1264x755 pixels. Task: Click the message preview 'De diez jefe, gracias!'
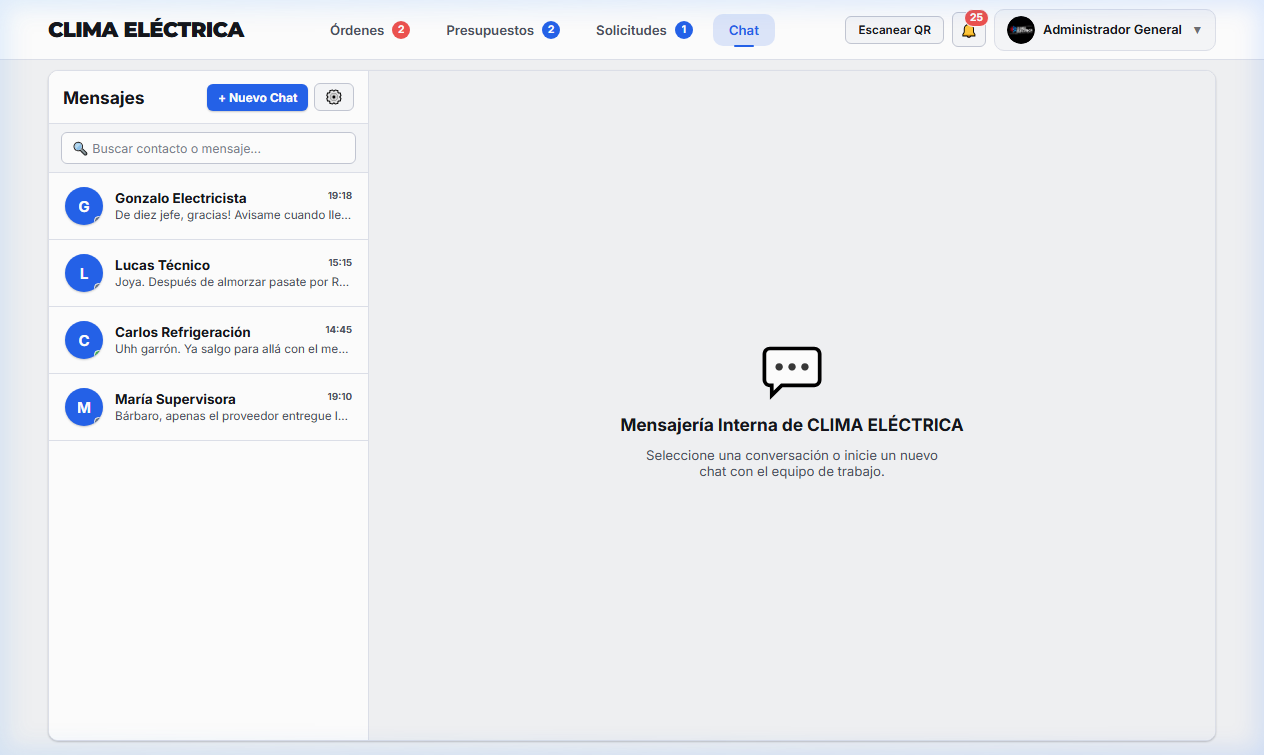[233, 215]
